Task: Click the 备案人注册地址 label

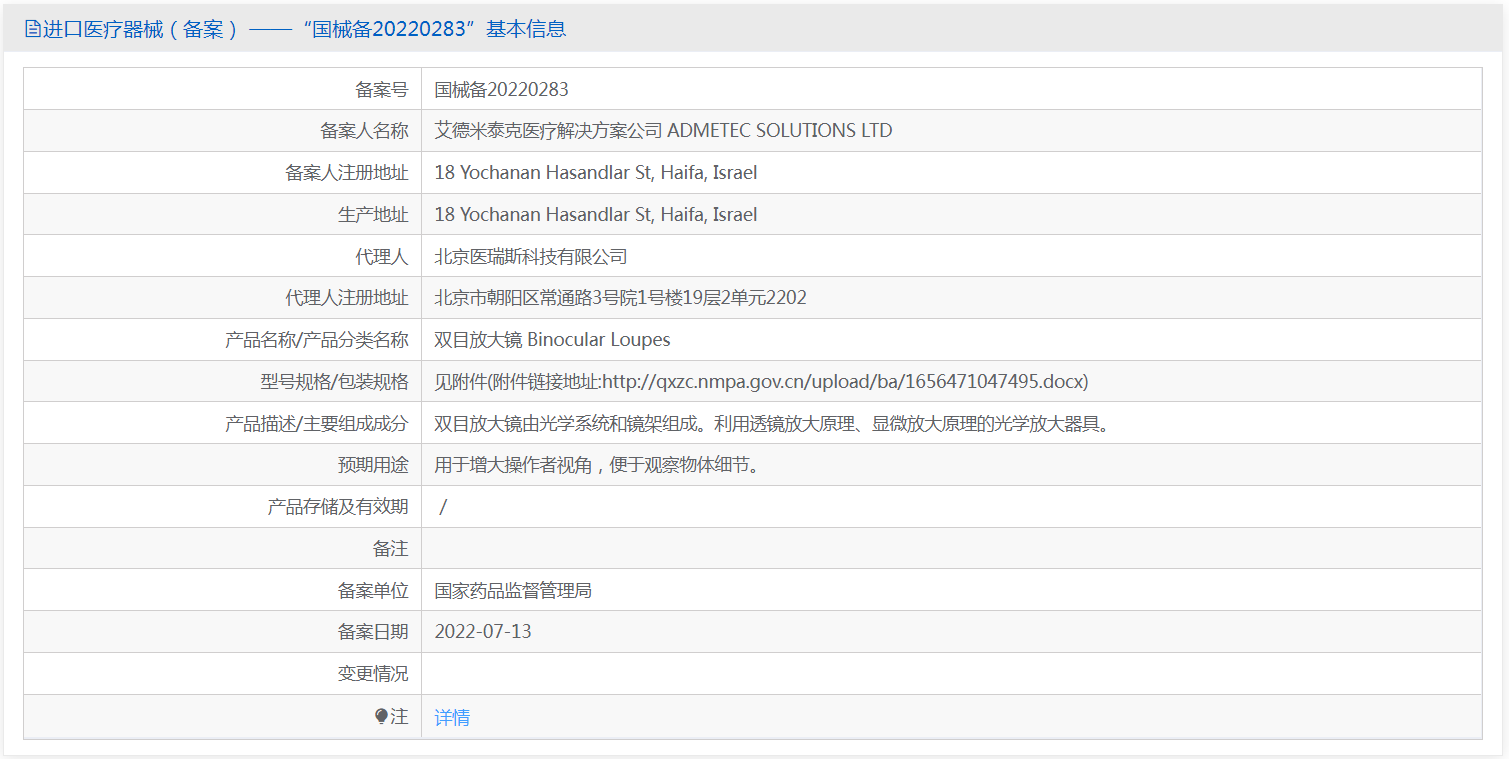Action: (x=347, y=173)
